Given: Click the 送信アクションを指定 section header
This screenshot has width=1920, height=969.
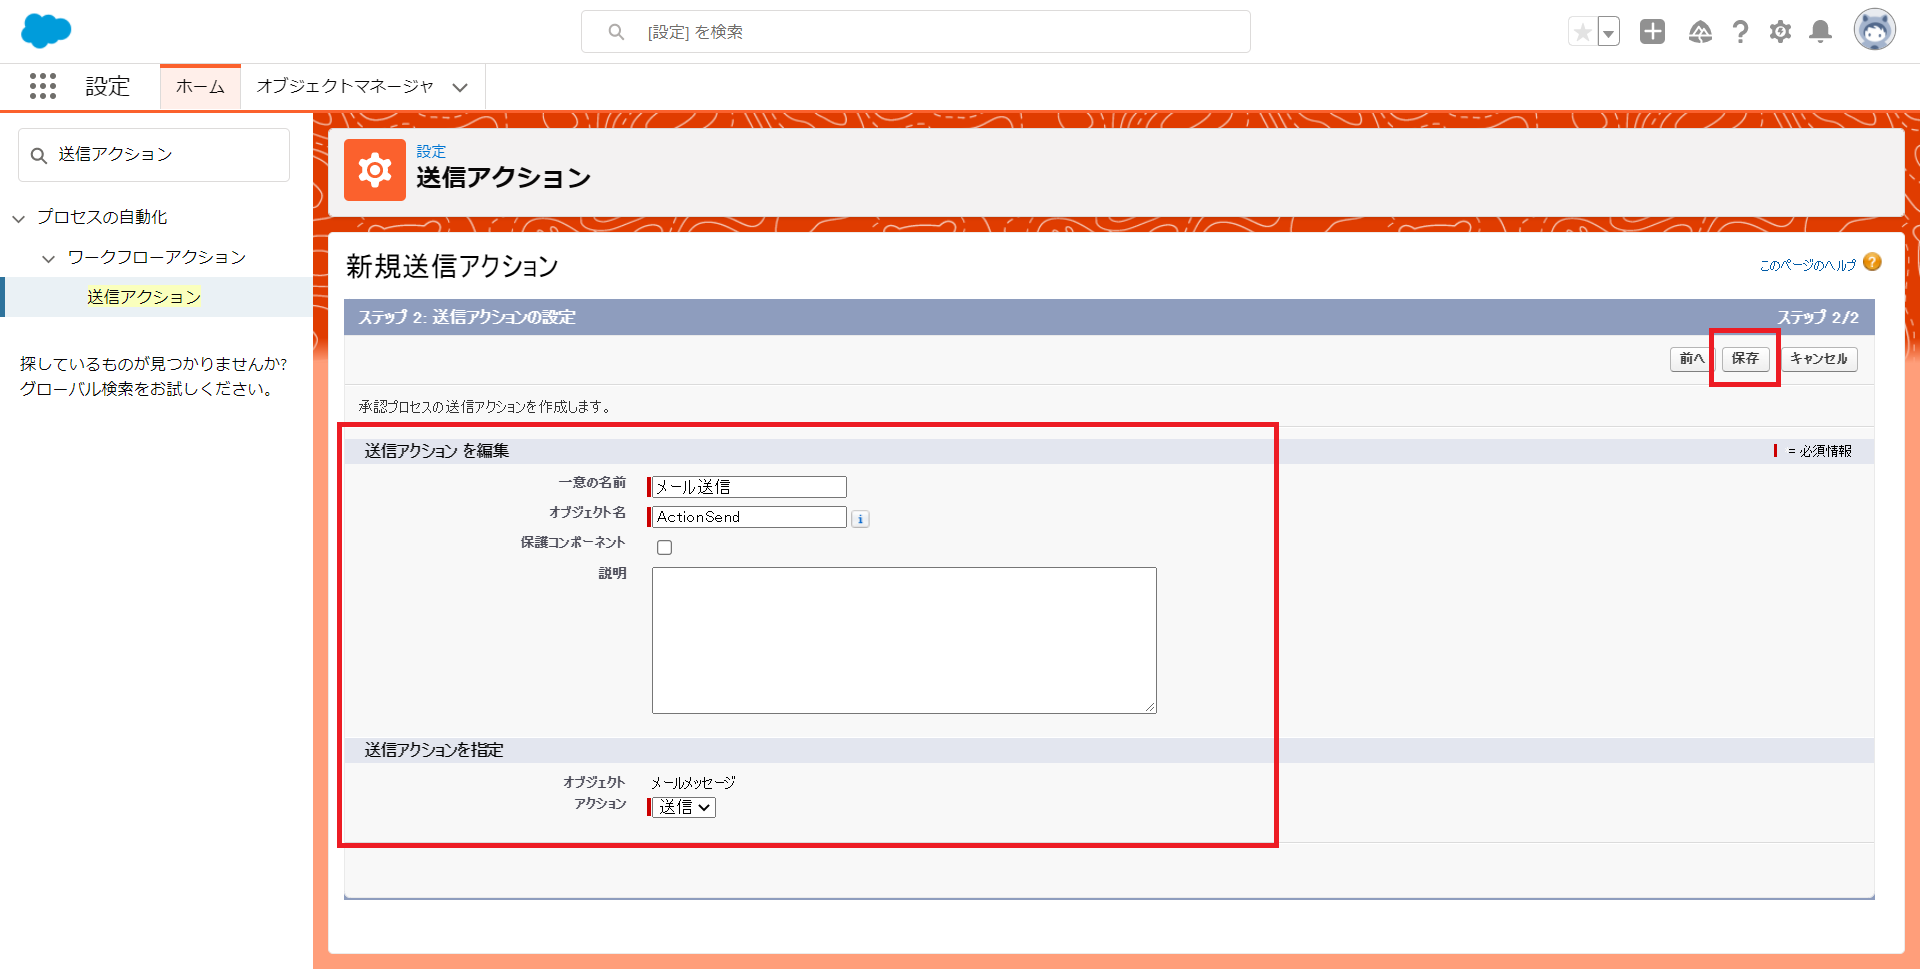Looking at the screenshot, I should pyautogui.click(x=434, y=750).
